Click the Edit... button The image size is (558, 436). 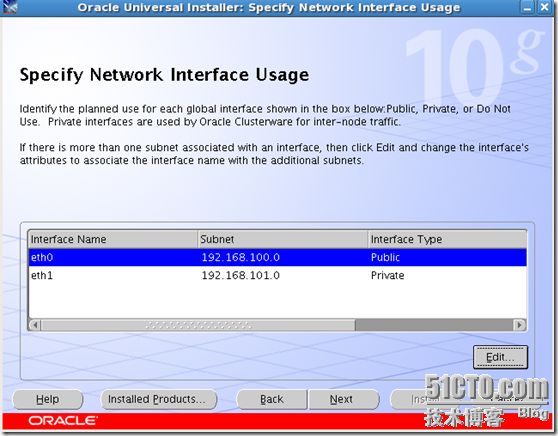(500, 357)
